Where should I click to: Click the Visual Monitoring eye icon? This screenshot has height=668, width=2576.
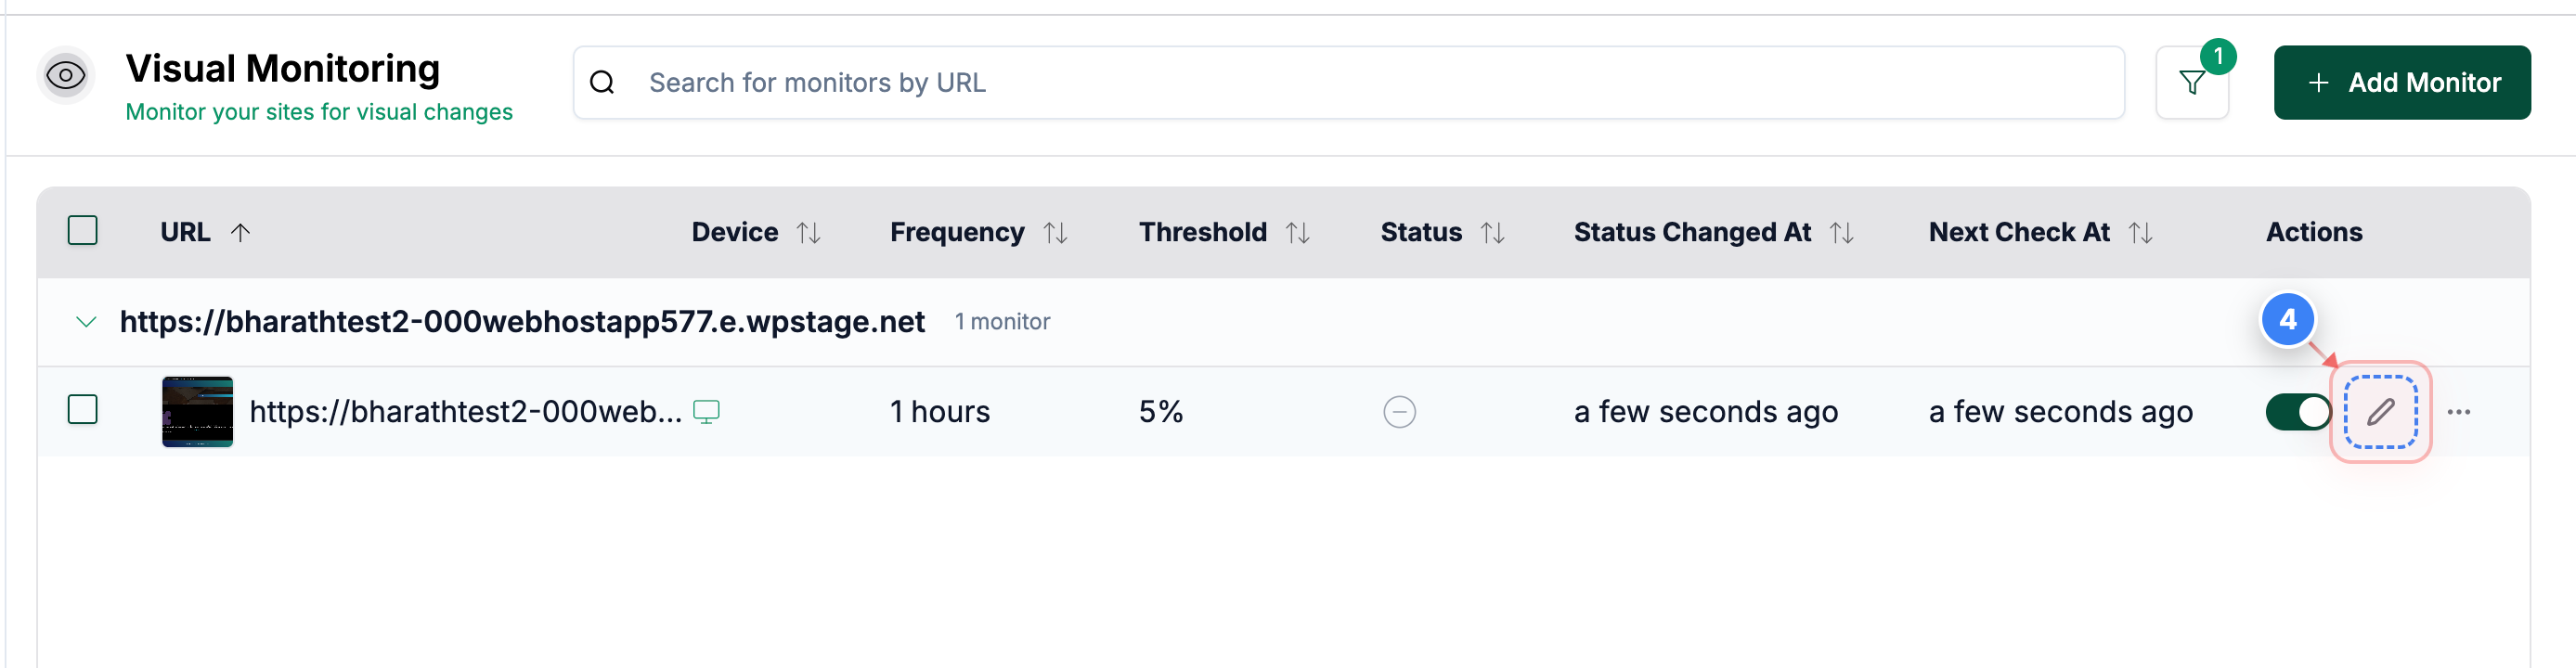65,76
